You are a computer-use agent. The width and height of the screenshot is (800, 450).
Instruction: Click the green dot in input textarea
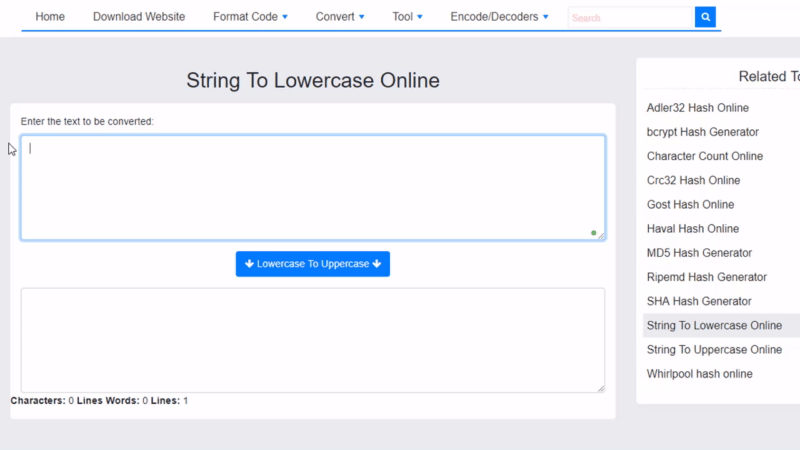pos(593,233)
